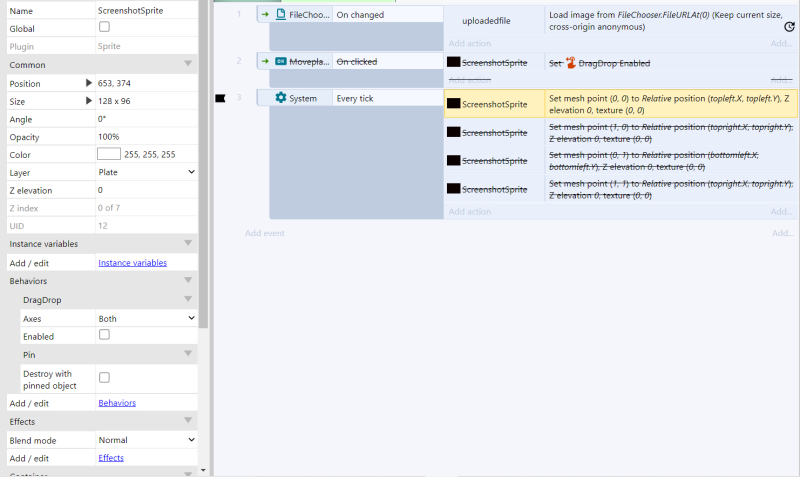This screenshot has width=800, height=477.
Task: Click Add action under event 1
Action: click(470, 43)
